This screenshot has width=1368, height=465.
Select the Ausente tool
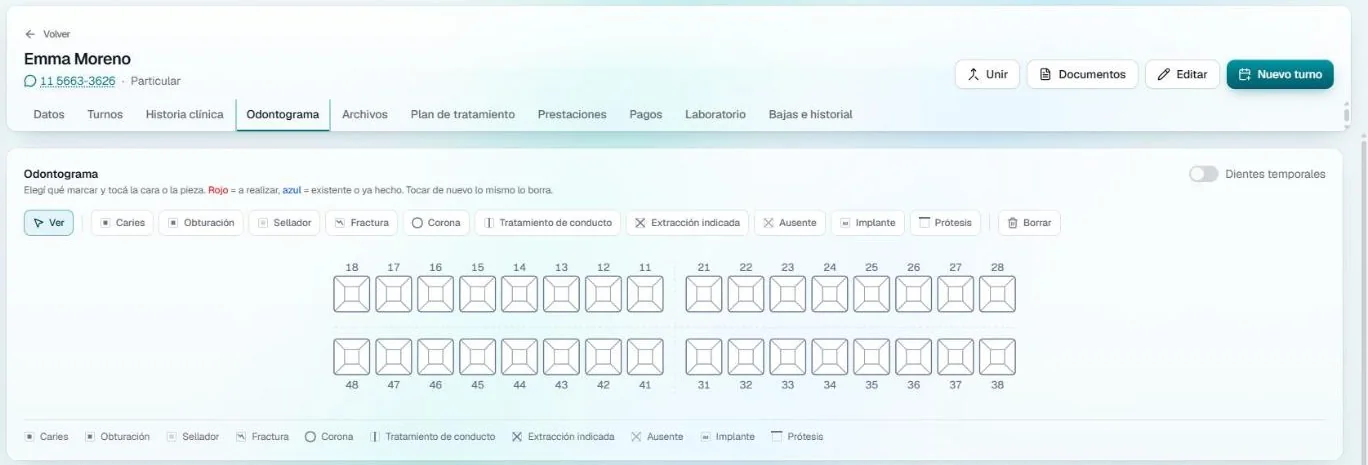pyautogui.click(x=790, y=223)
